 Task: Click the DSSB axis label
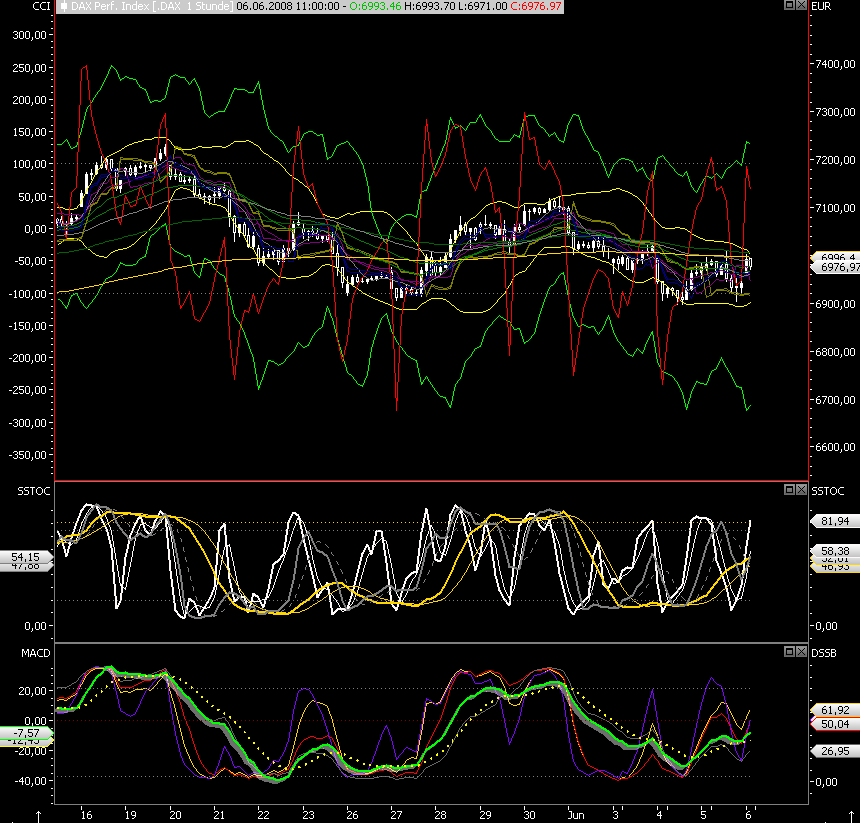coord(824,653)
